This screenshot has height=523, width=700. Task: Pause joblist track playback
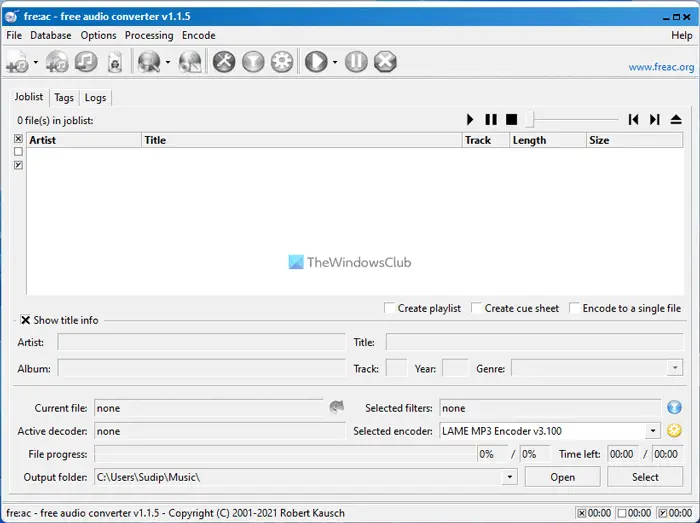(491, 120)
